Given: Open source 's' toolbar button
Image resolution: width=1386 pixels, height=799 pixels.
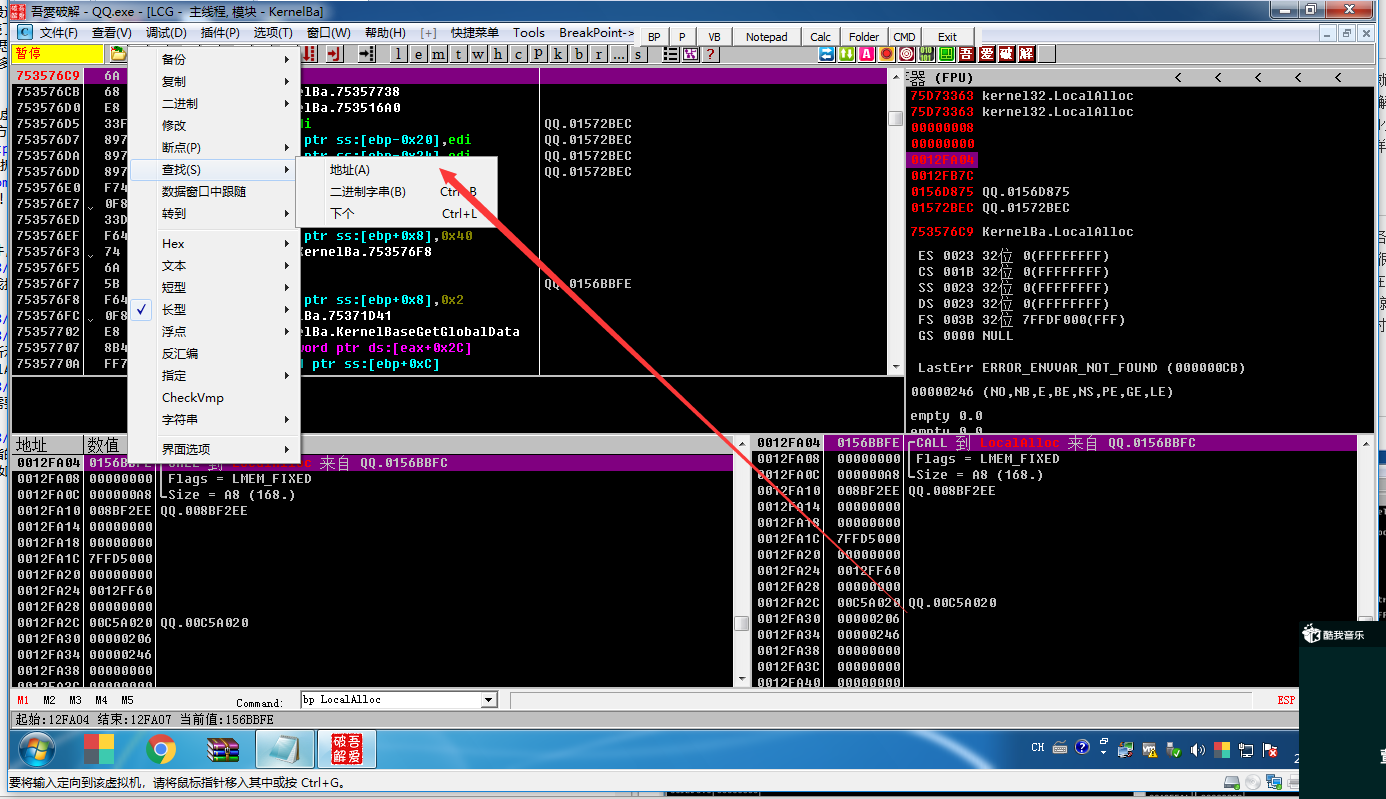Looking at the screenshot, I should (x=638, y=54).
